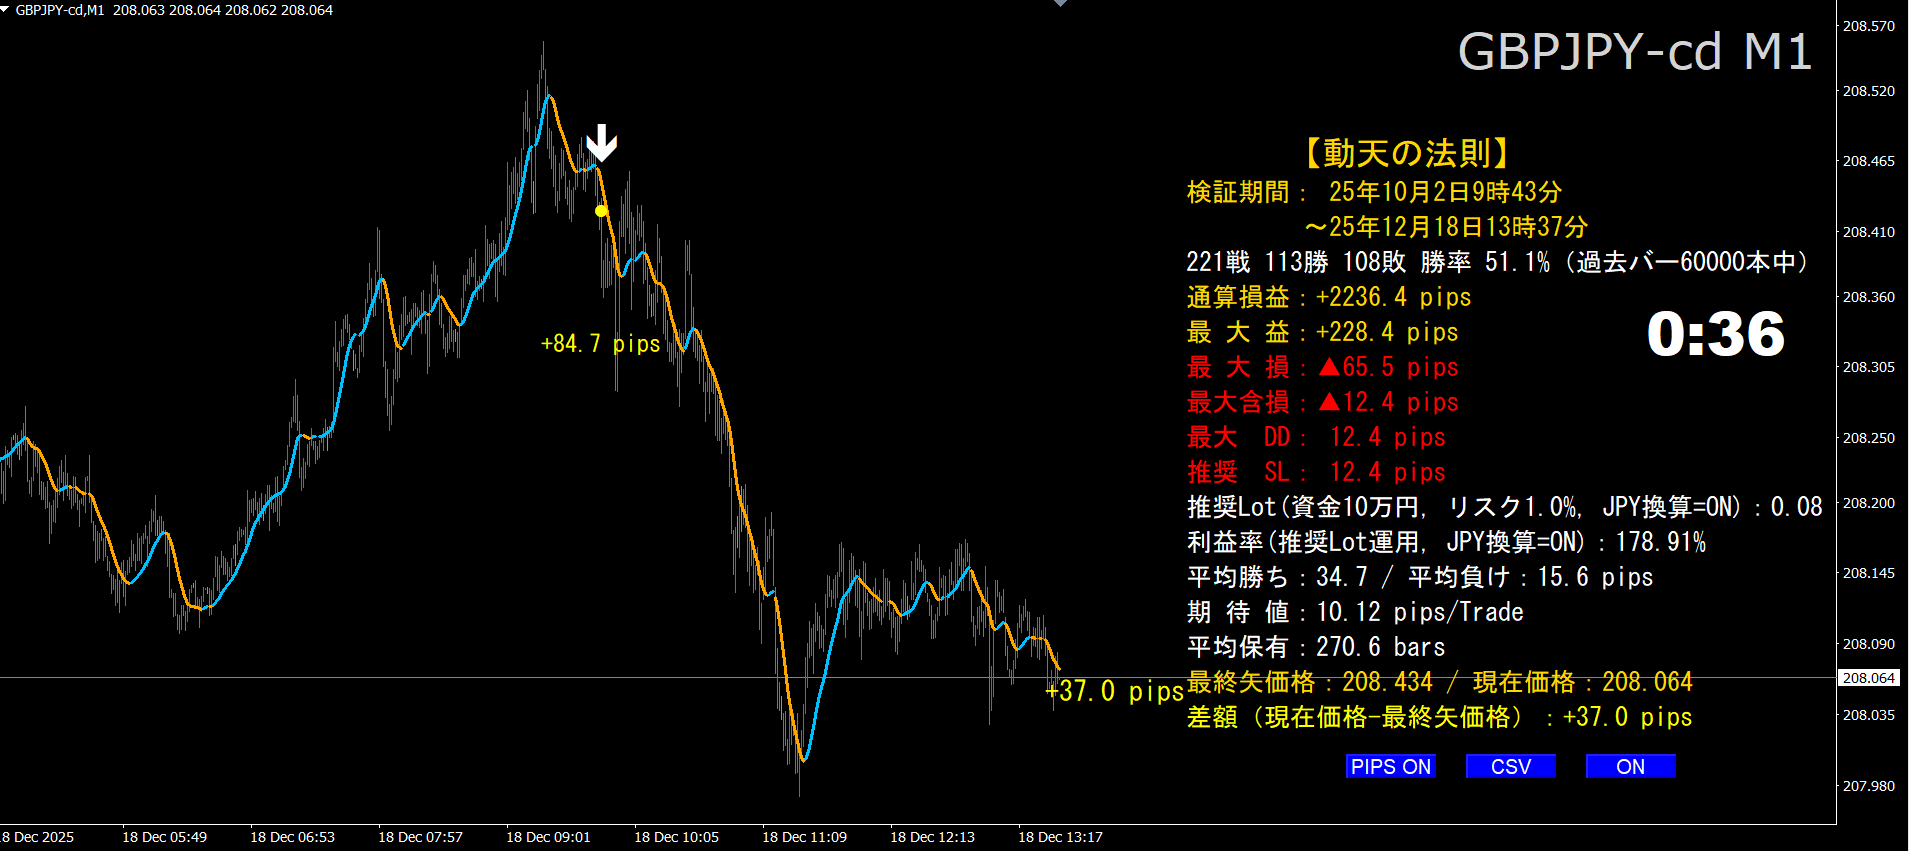Screen dimensions: 1909x851
Task: Click the 18 Dec 06:53 time label
Action: pos(292,837)
